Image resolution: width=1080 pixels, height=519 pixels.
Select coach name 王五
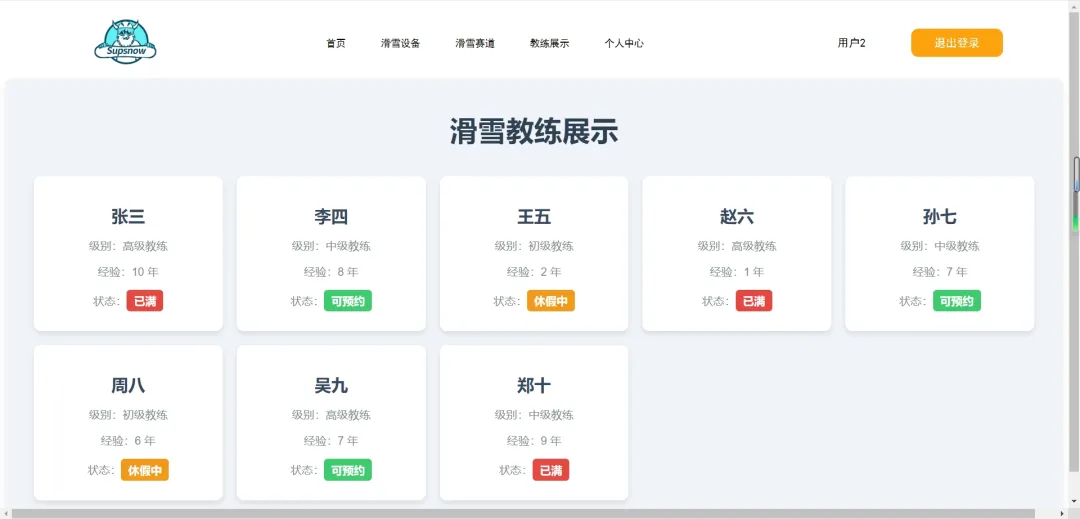(534, 217)
